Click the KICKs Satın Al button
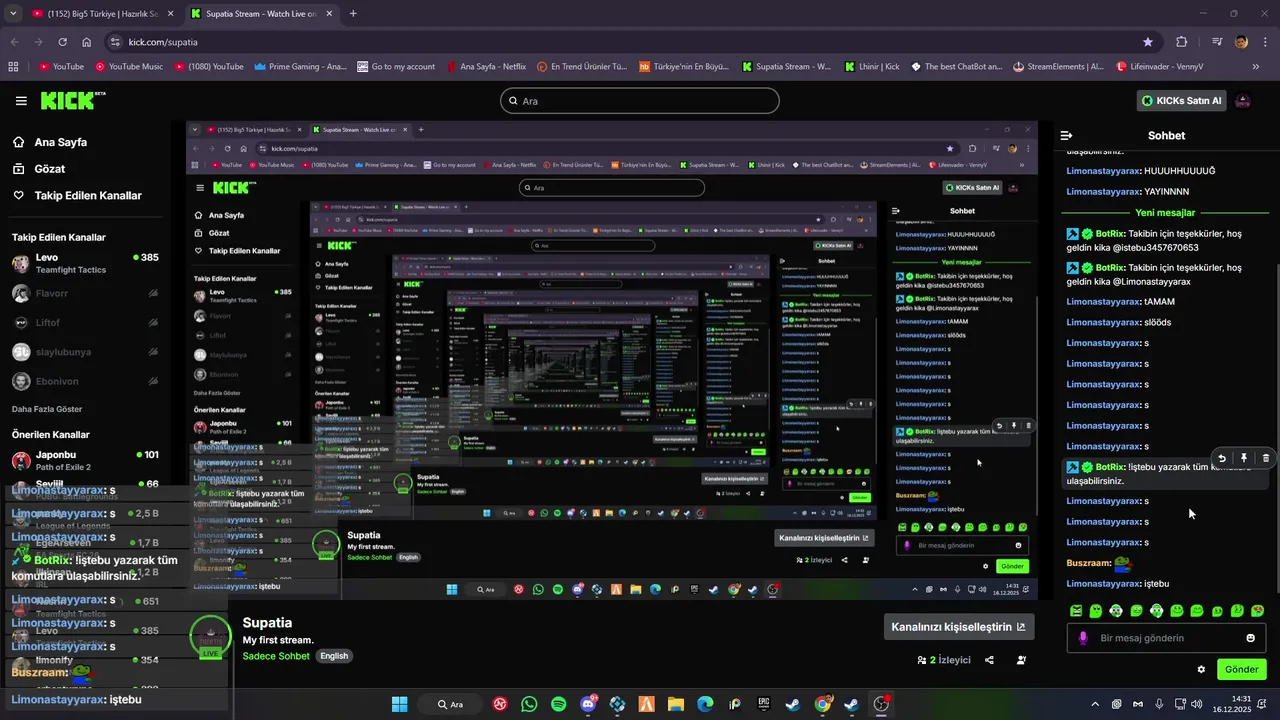The width and height of the screenshot is (1280, 720). coord(1182,101)
